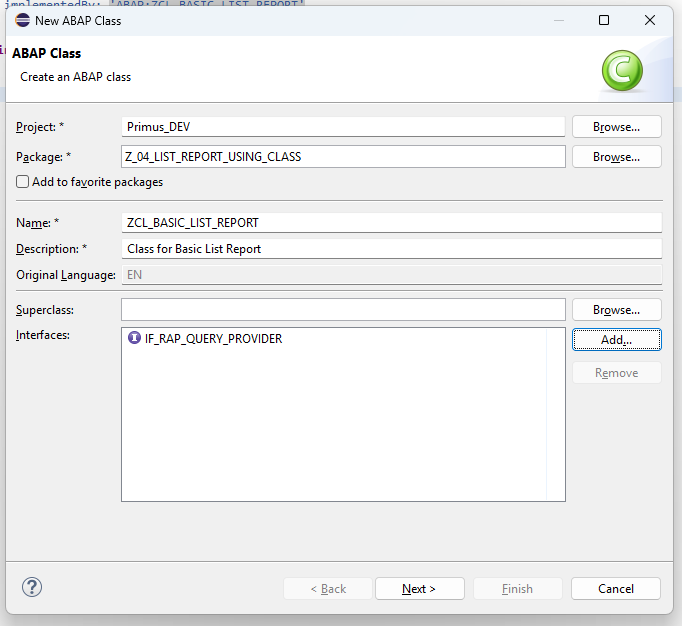Screen dimensions: 682x626
Task: Cancel the New ABAP Class dialog
Action: (x=616, y=589)
